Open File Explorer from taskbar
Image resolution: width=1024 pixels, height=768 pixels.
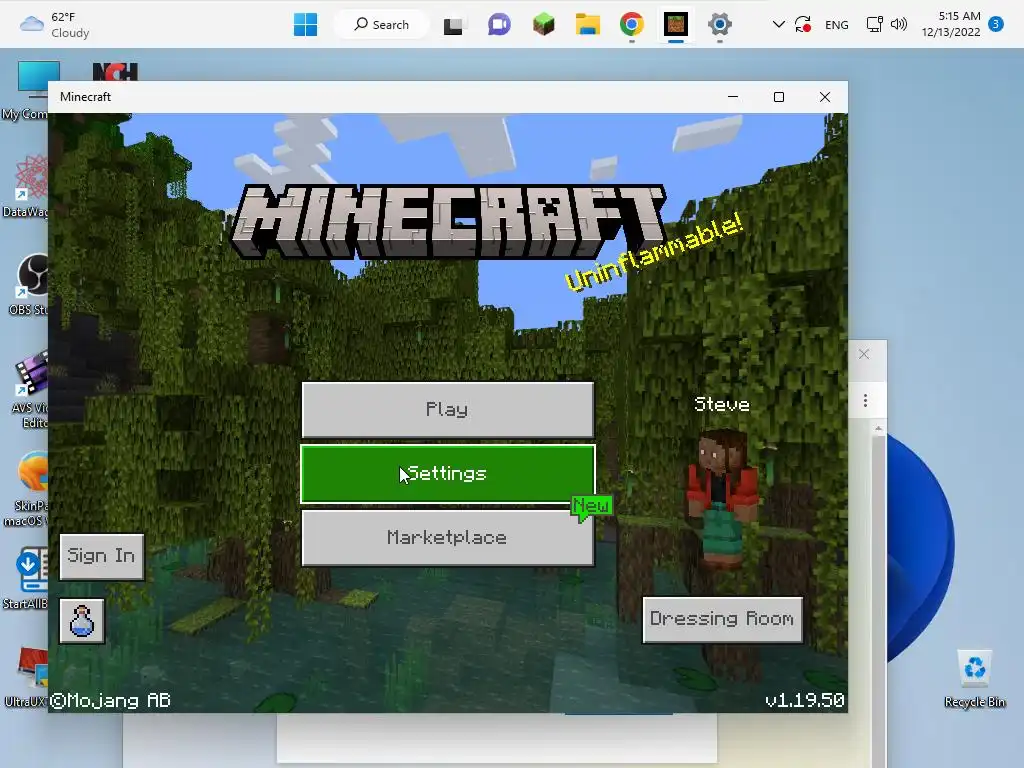tap(588, 25)
